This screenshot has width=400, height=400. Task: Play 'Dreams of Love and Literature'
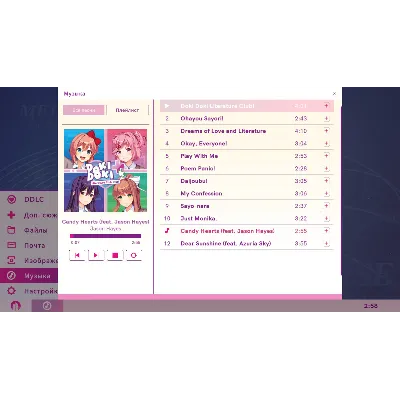click(247, 131)
